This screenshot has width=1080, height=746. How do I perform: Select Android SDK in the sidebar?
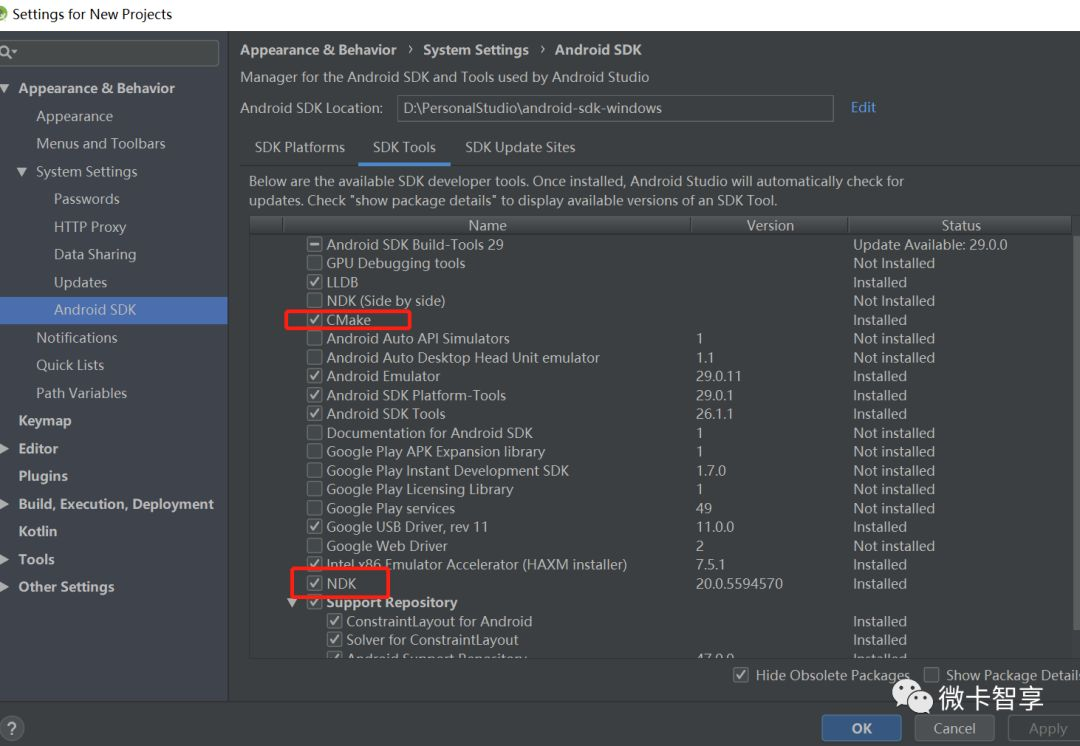(114, 310)
